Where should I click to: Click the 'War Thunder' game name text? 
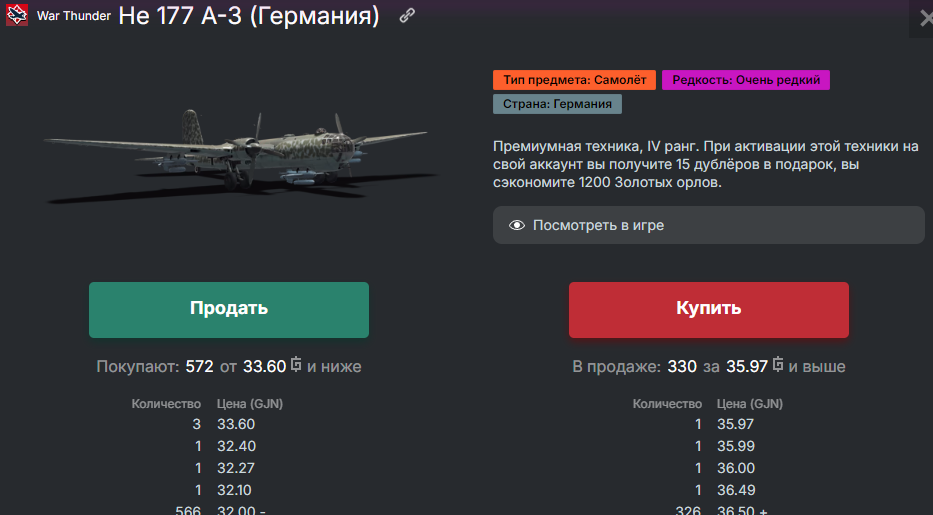(74, 16)
